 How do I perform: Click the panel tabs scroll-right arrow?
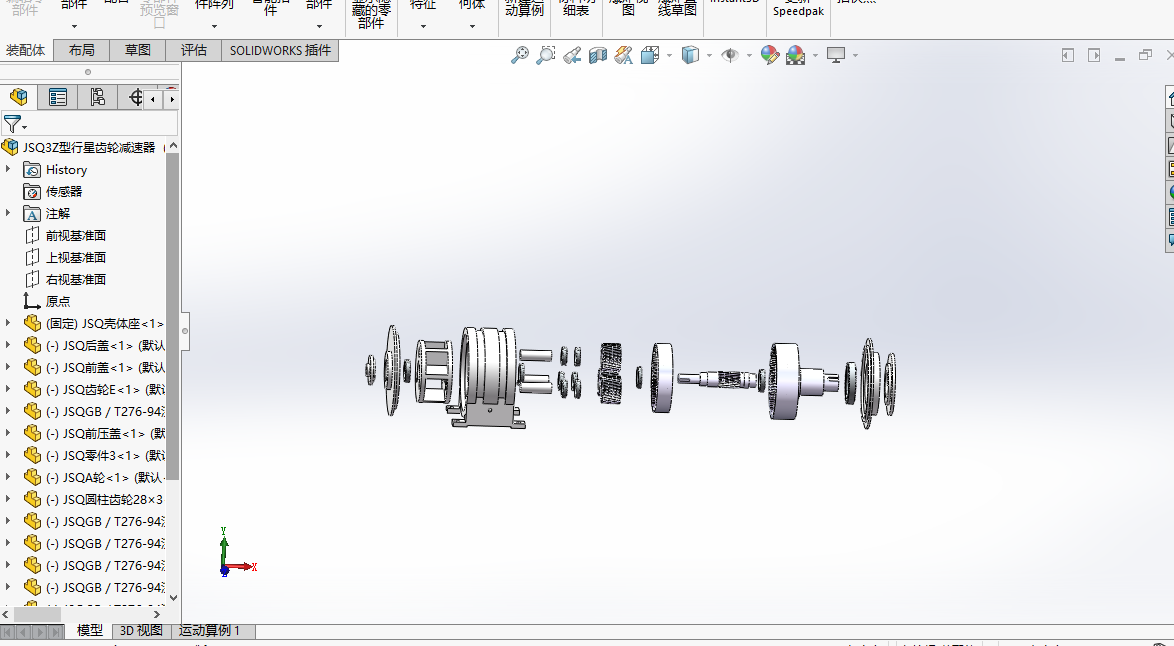click(171, 99)
